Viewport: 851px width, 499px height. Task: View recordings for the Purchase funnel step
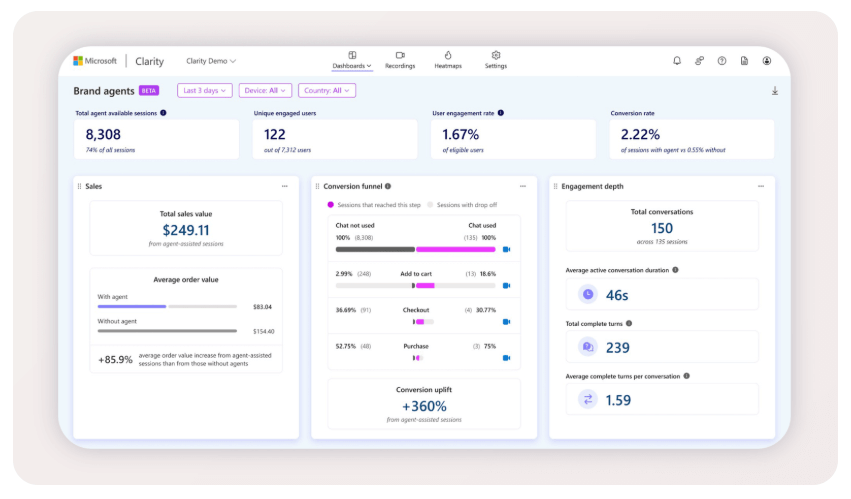pyautogui.click(x=506, y=357)
